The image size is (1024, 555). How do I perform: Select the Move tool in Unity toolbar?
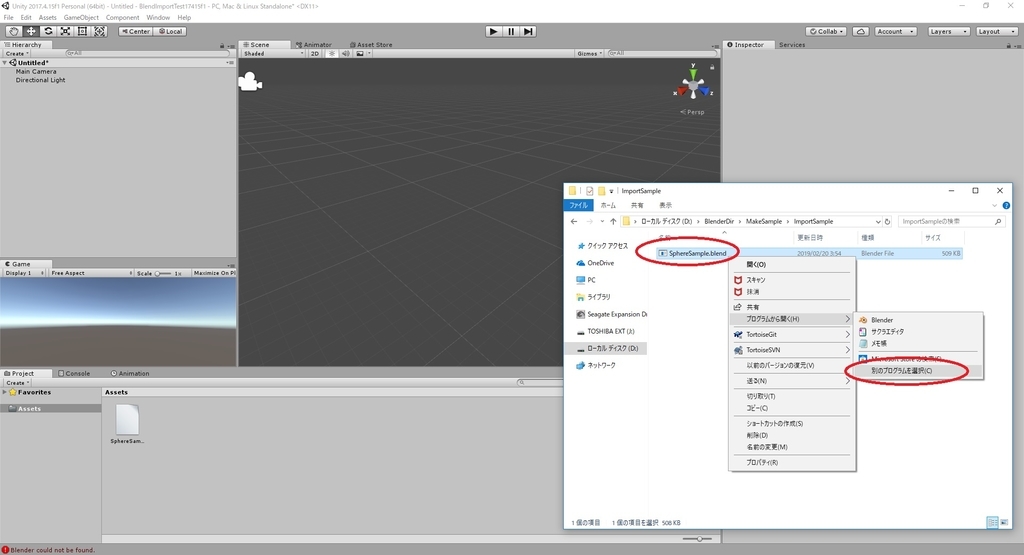pos(31,31)
